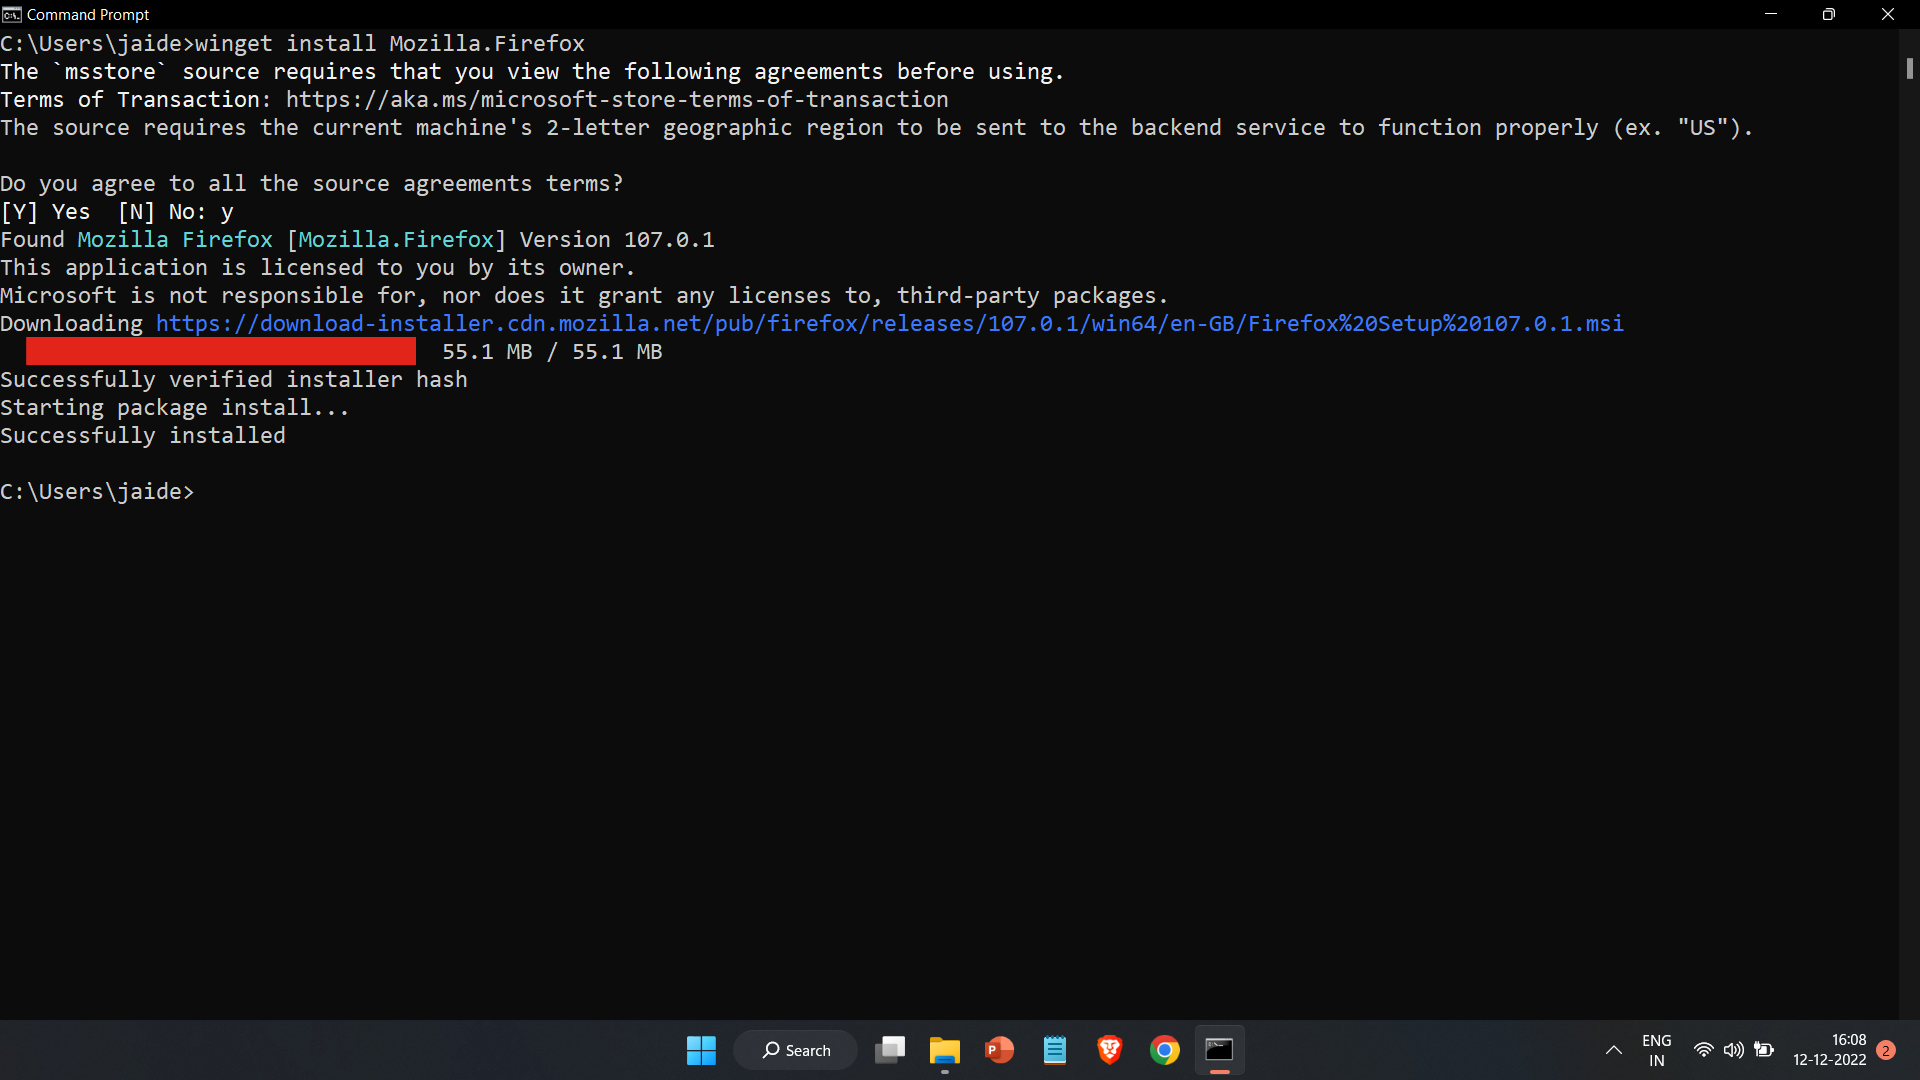Viewport: 1920px width, 1080px height.
Task: Click 'This application is licensed' line
Action: [x=318, y=268]
